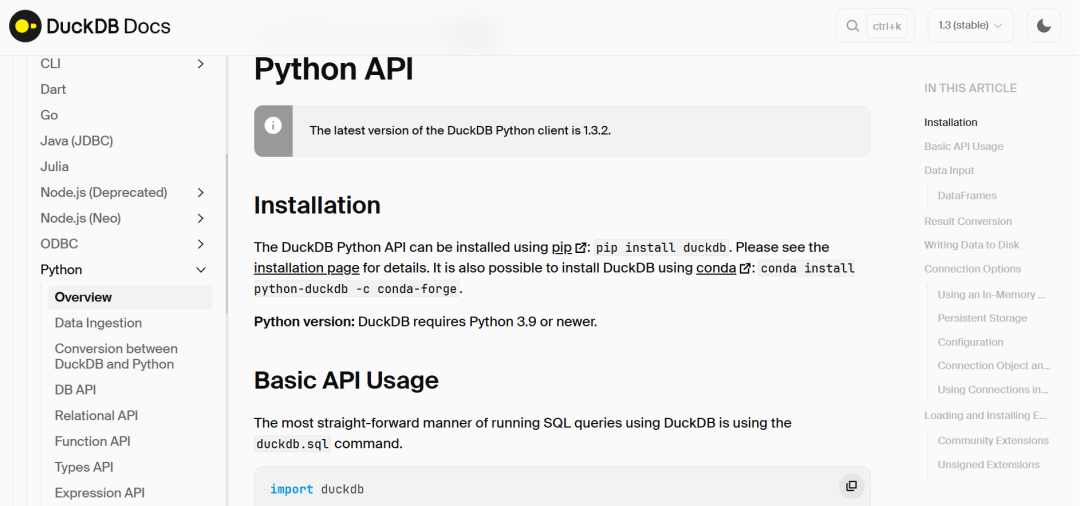
Task: Jump to Connection Object outline entry
Action: (994, 366)
